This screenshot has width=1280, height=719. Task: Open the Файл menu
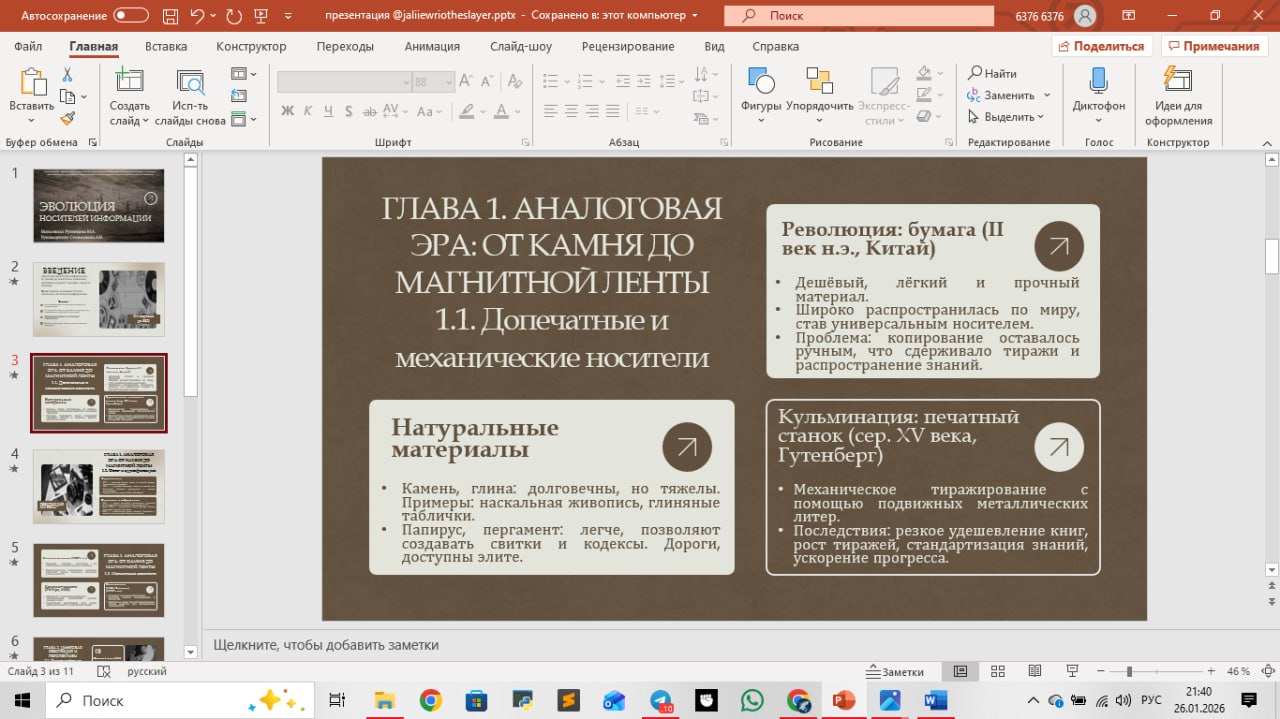point(28,47)
